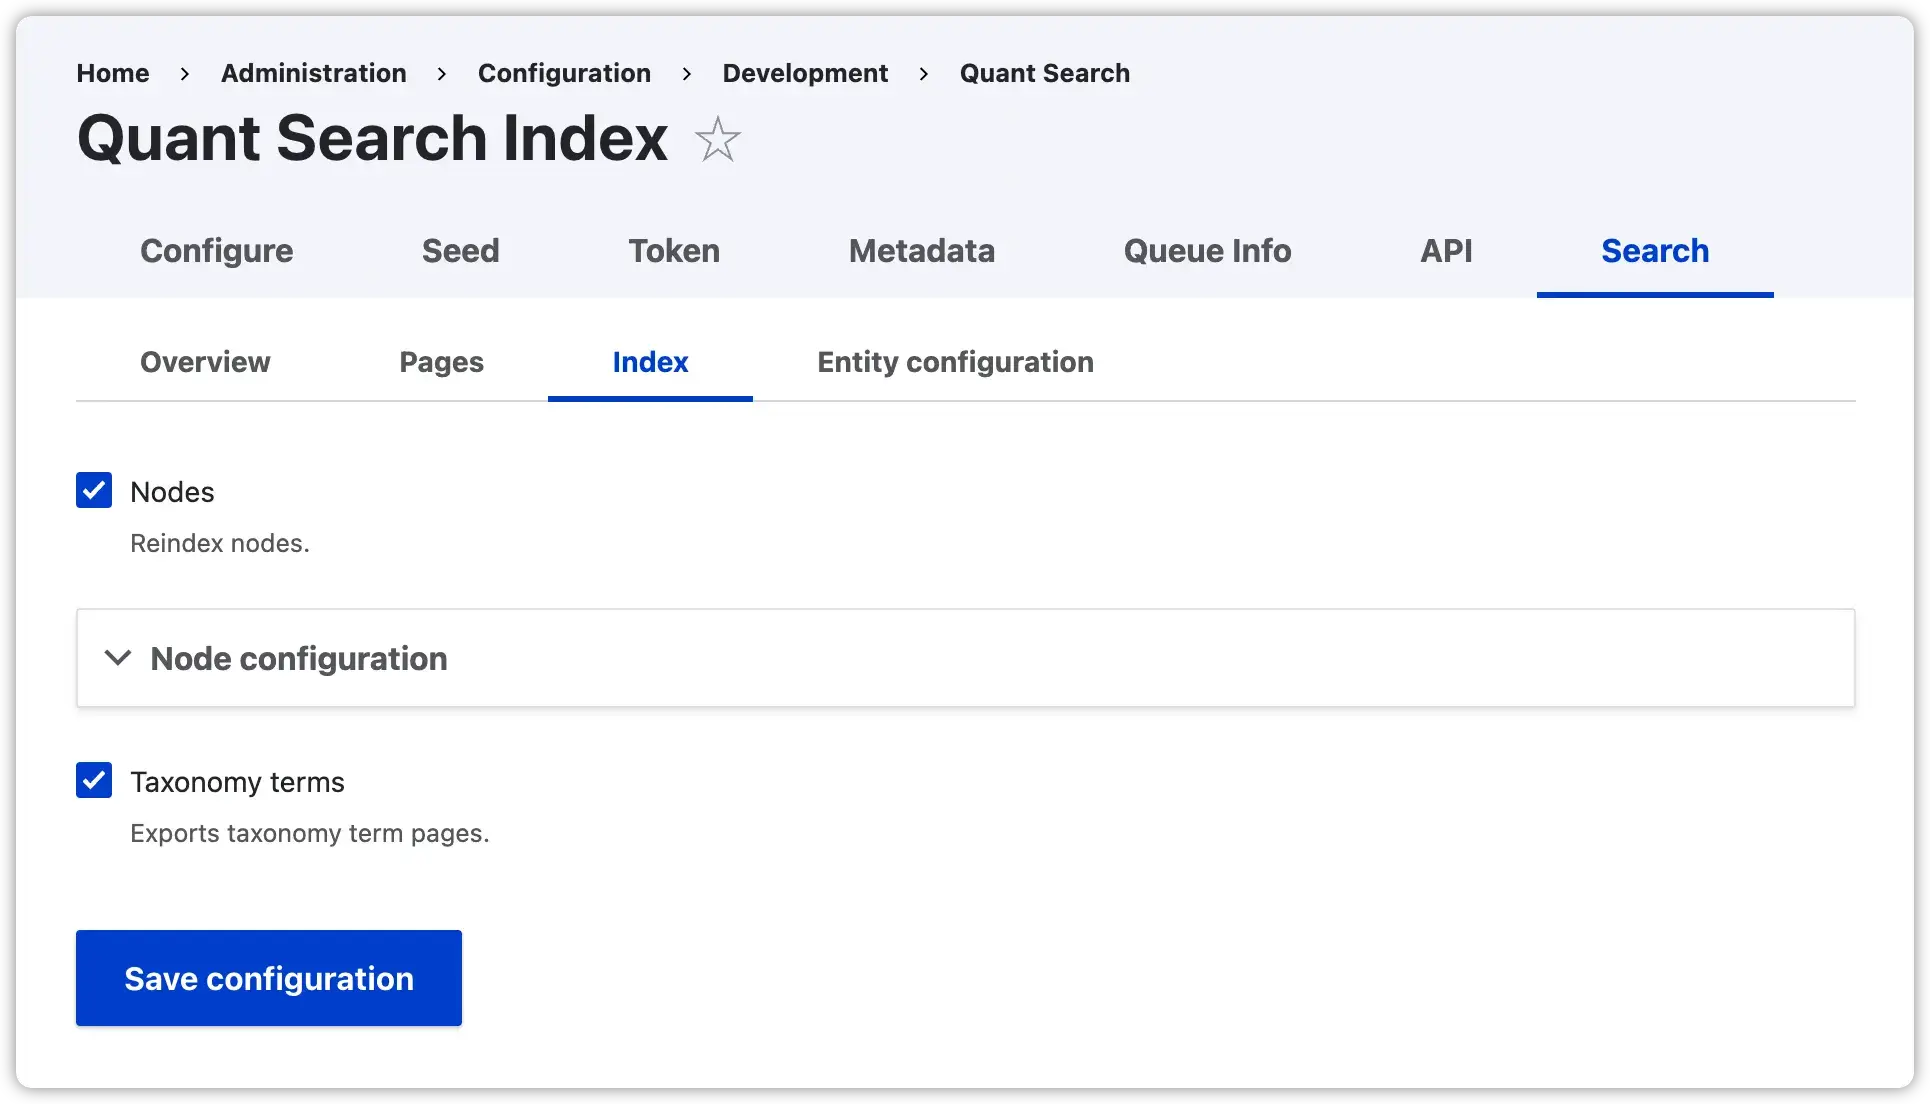Disable the Taxonomy terms checkbox
Screen dimensions: 1930x1104
93,780
